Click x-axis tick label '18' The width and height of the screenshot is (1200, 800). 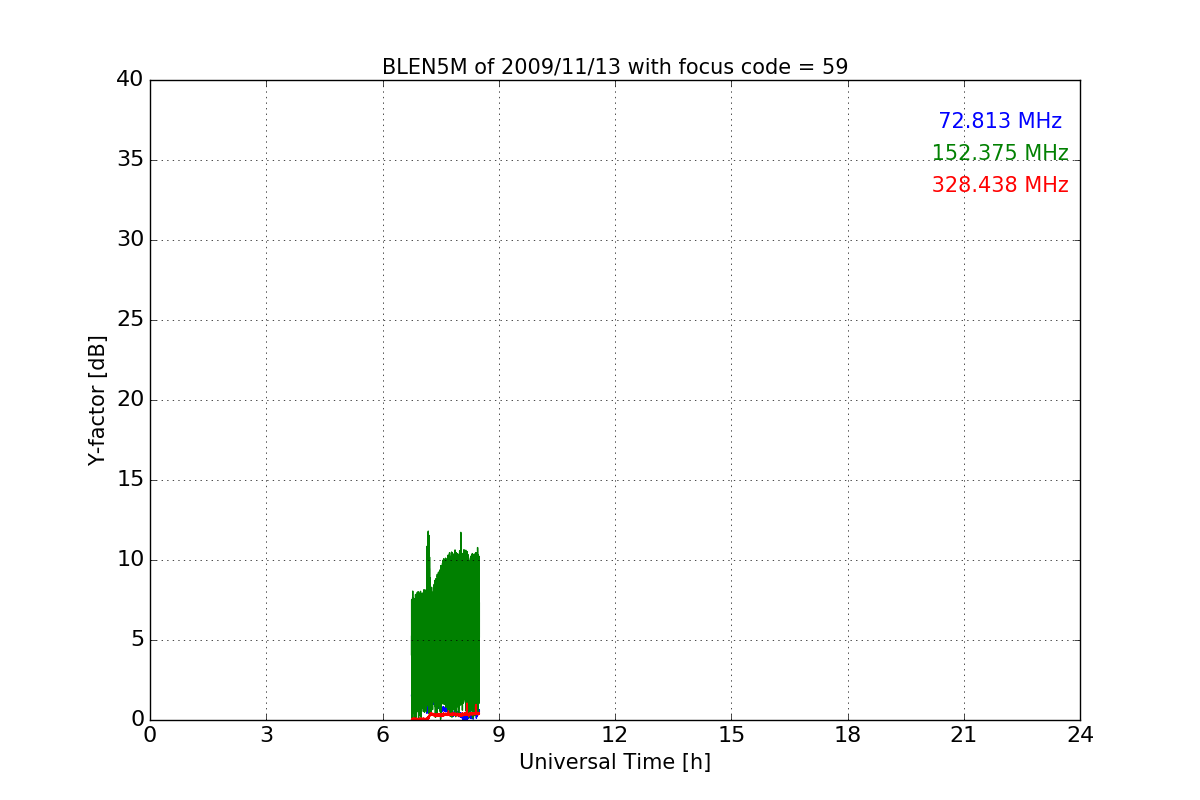pyautogui.click(x=848, y=735)
